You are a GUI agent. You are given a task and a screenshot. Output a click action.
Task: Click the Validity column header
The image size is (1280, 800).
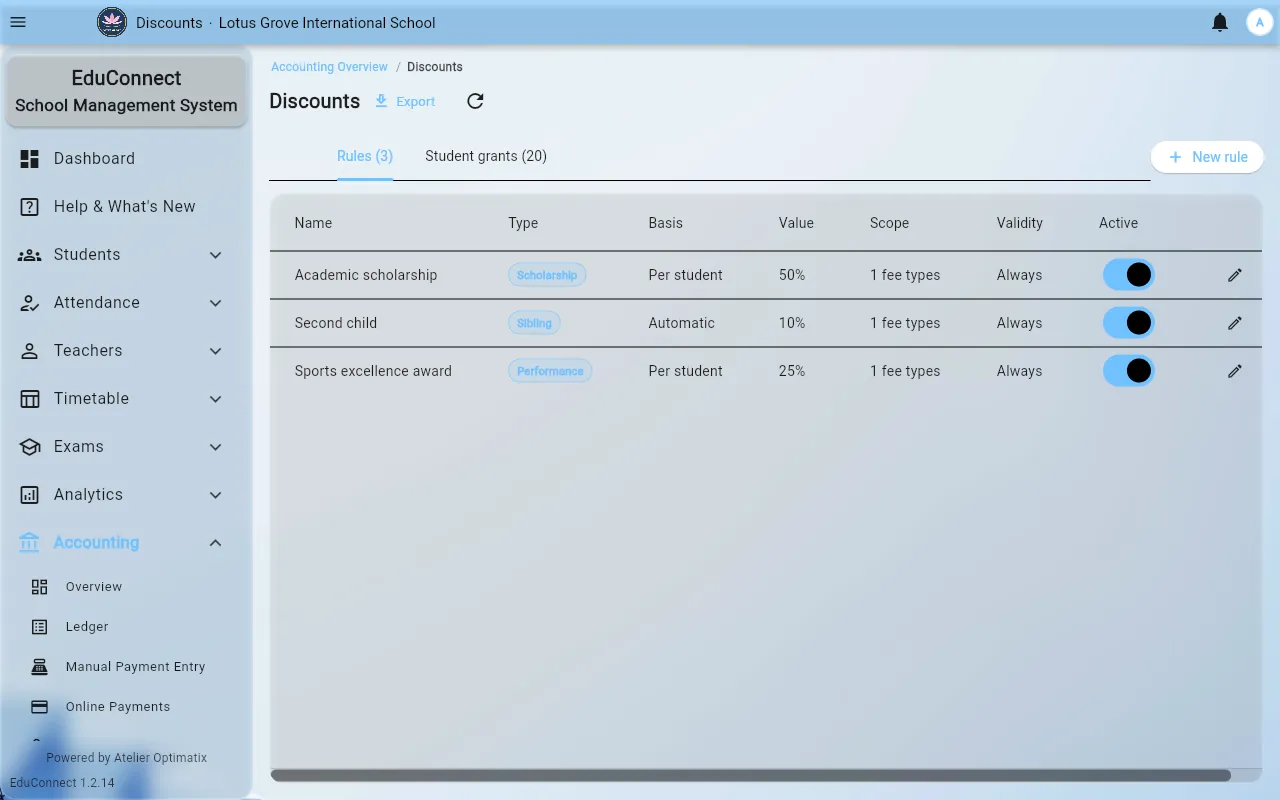[1020, 223]
